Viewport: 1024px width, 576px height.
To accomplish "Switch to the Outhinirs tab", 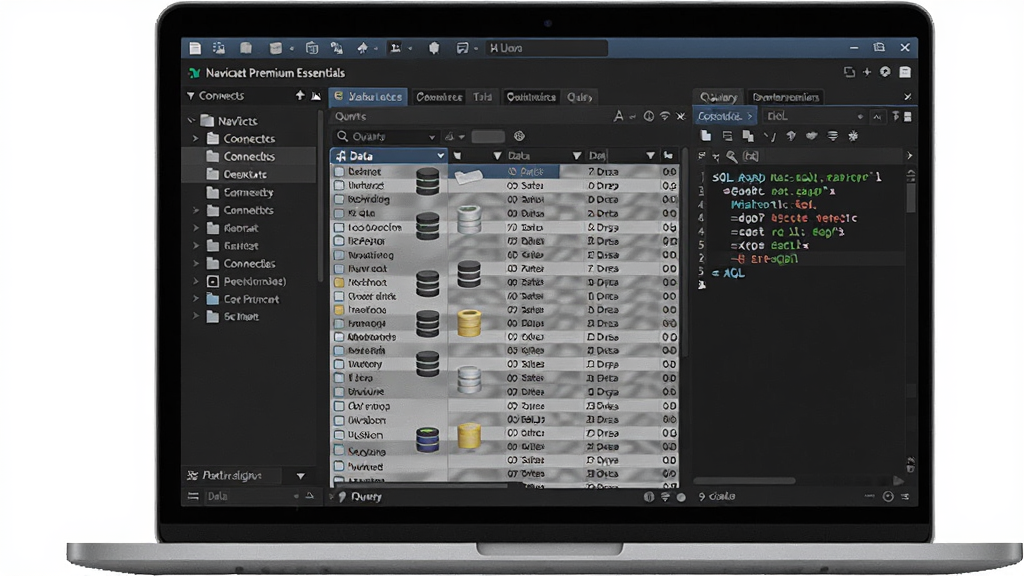I will (531, 97).
